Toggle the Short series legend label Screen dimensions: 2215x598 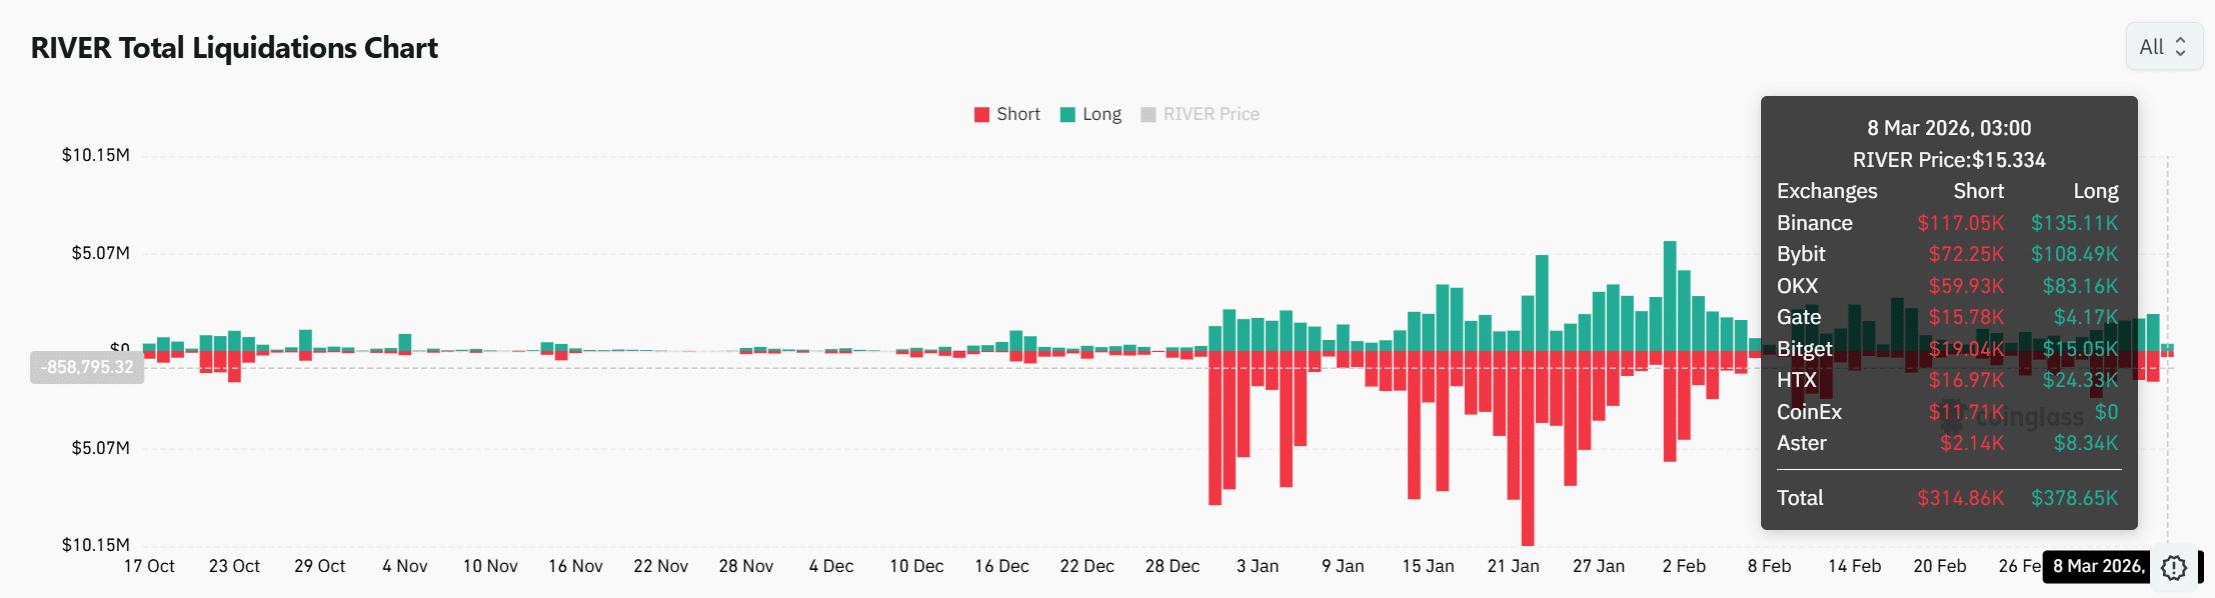pyautogui.click(x=1018, y=115)
